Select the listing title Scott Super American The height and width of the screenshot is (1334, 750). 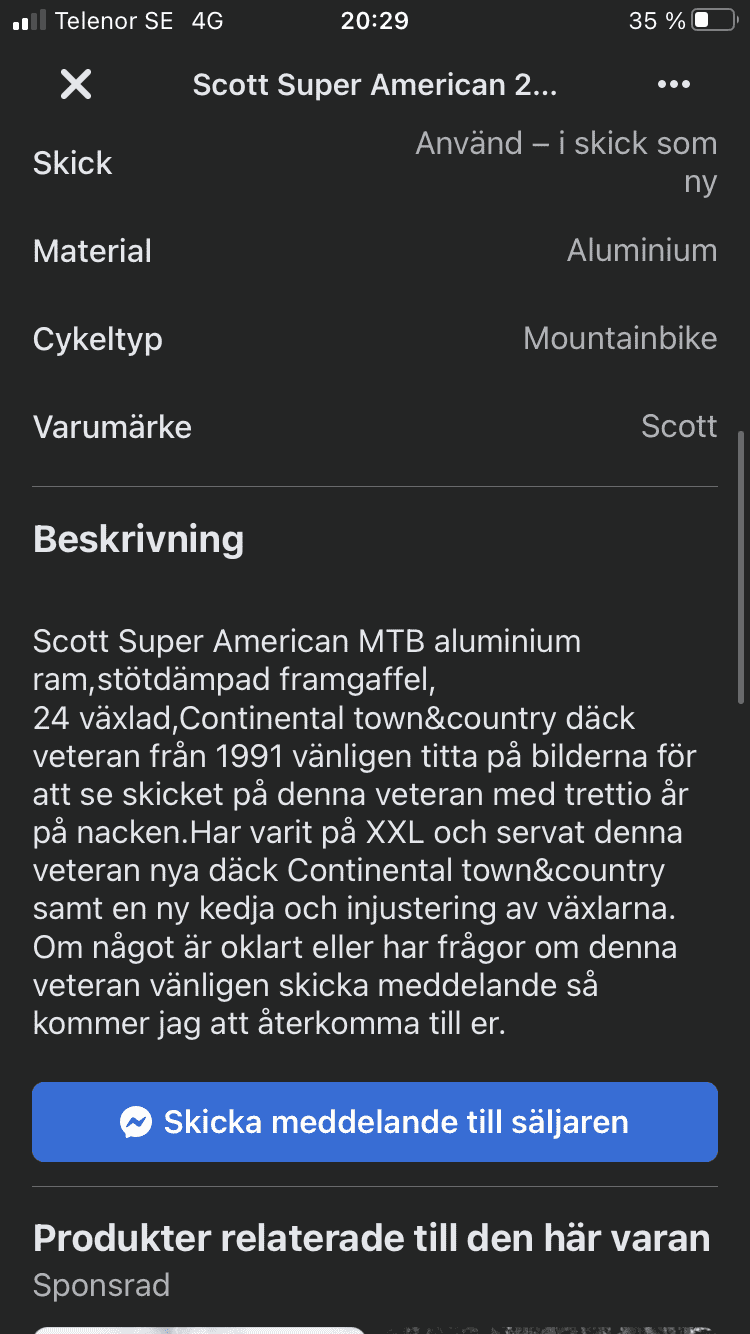375,85
